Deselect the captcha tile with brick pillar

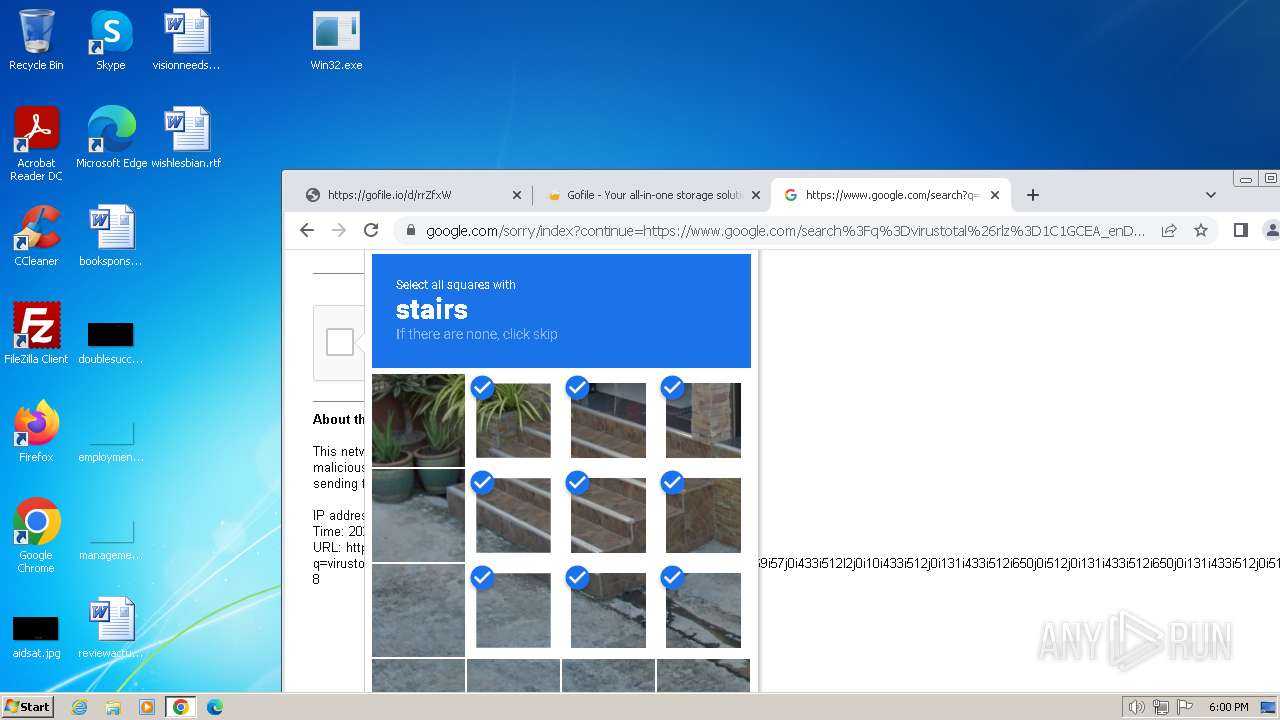[703, 420]
